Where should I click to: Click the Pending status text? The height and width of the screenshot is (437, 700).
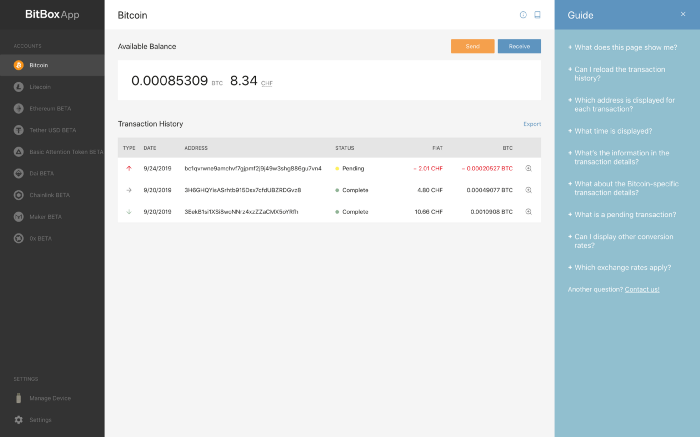point(353,168)
